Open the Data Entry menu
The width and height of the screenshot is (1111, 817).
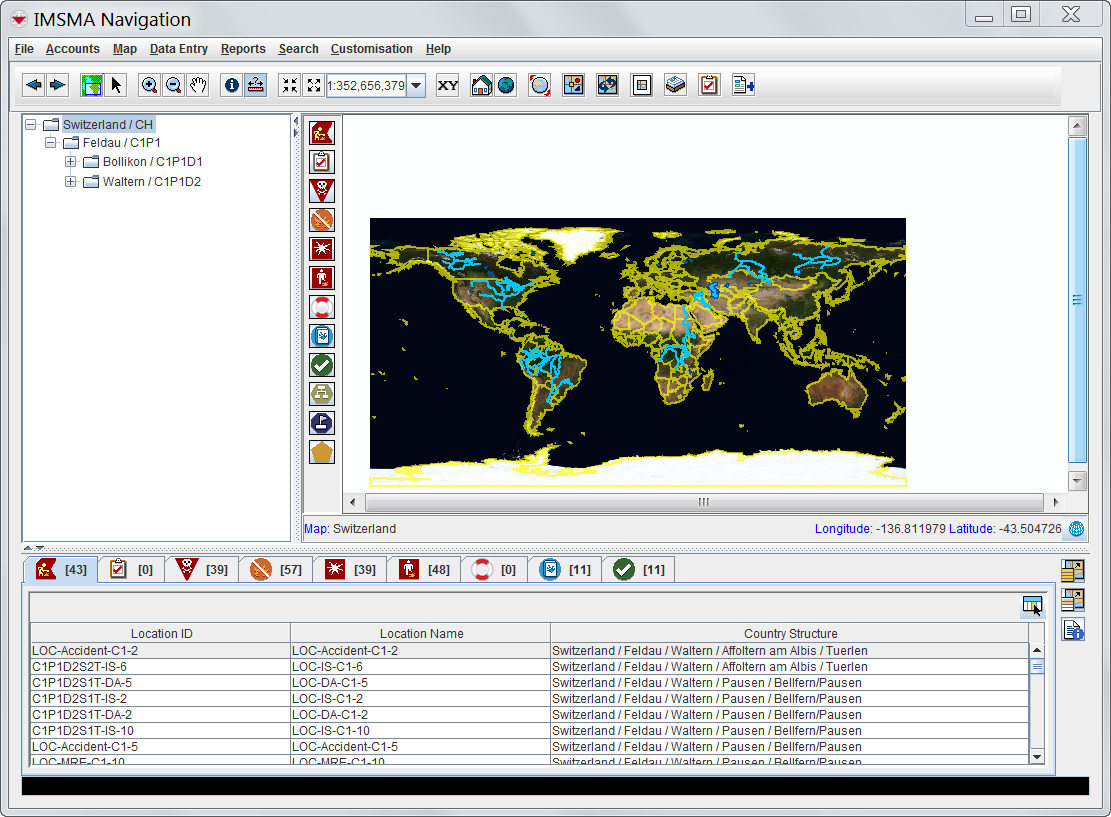[x=178, y=49]
